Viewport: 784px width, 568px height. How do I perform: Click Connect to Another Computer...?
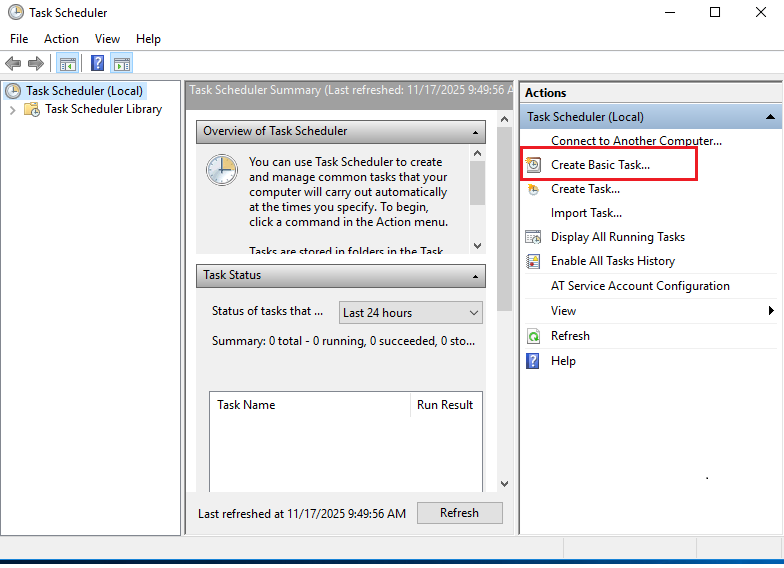(636, 141)
